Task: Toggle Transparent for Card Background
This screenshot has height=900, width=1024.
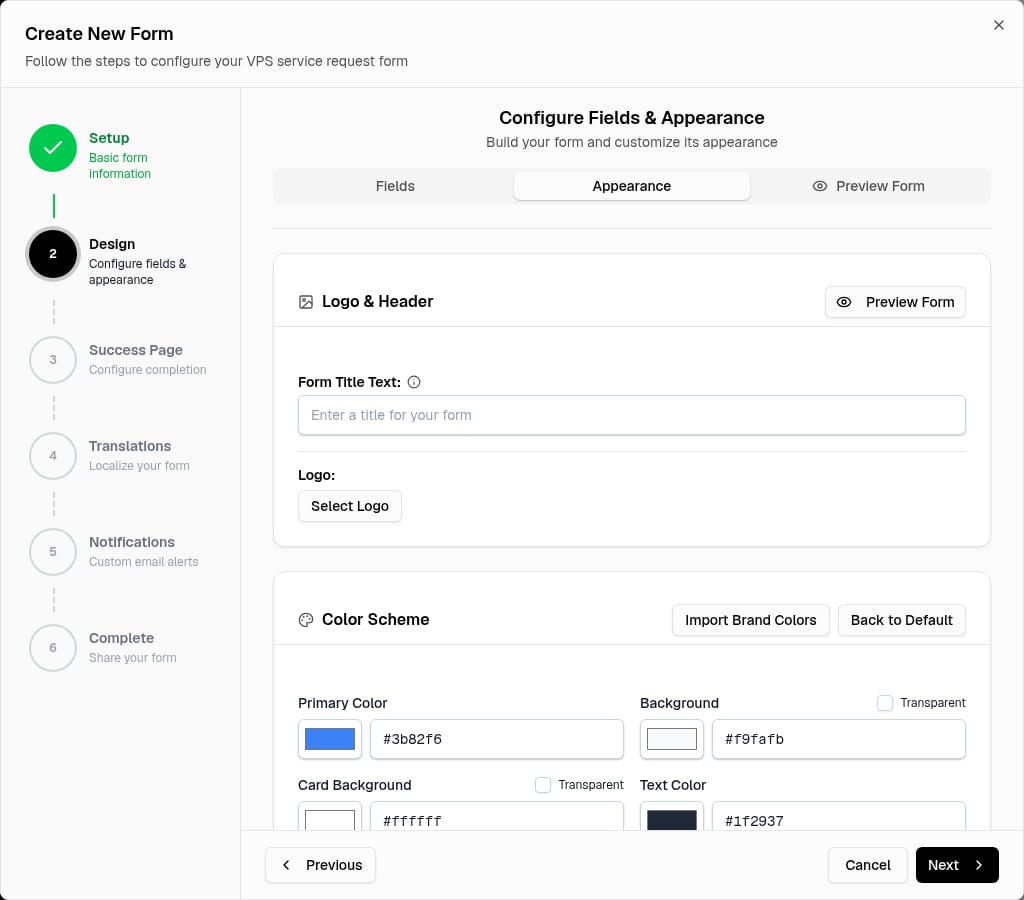Action: (x=543, y=785)
